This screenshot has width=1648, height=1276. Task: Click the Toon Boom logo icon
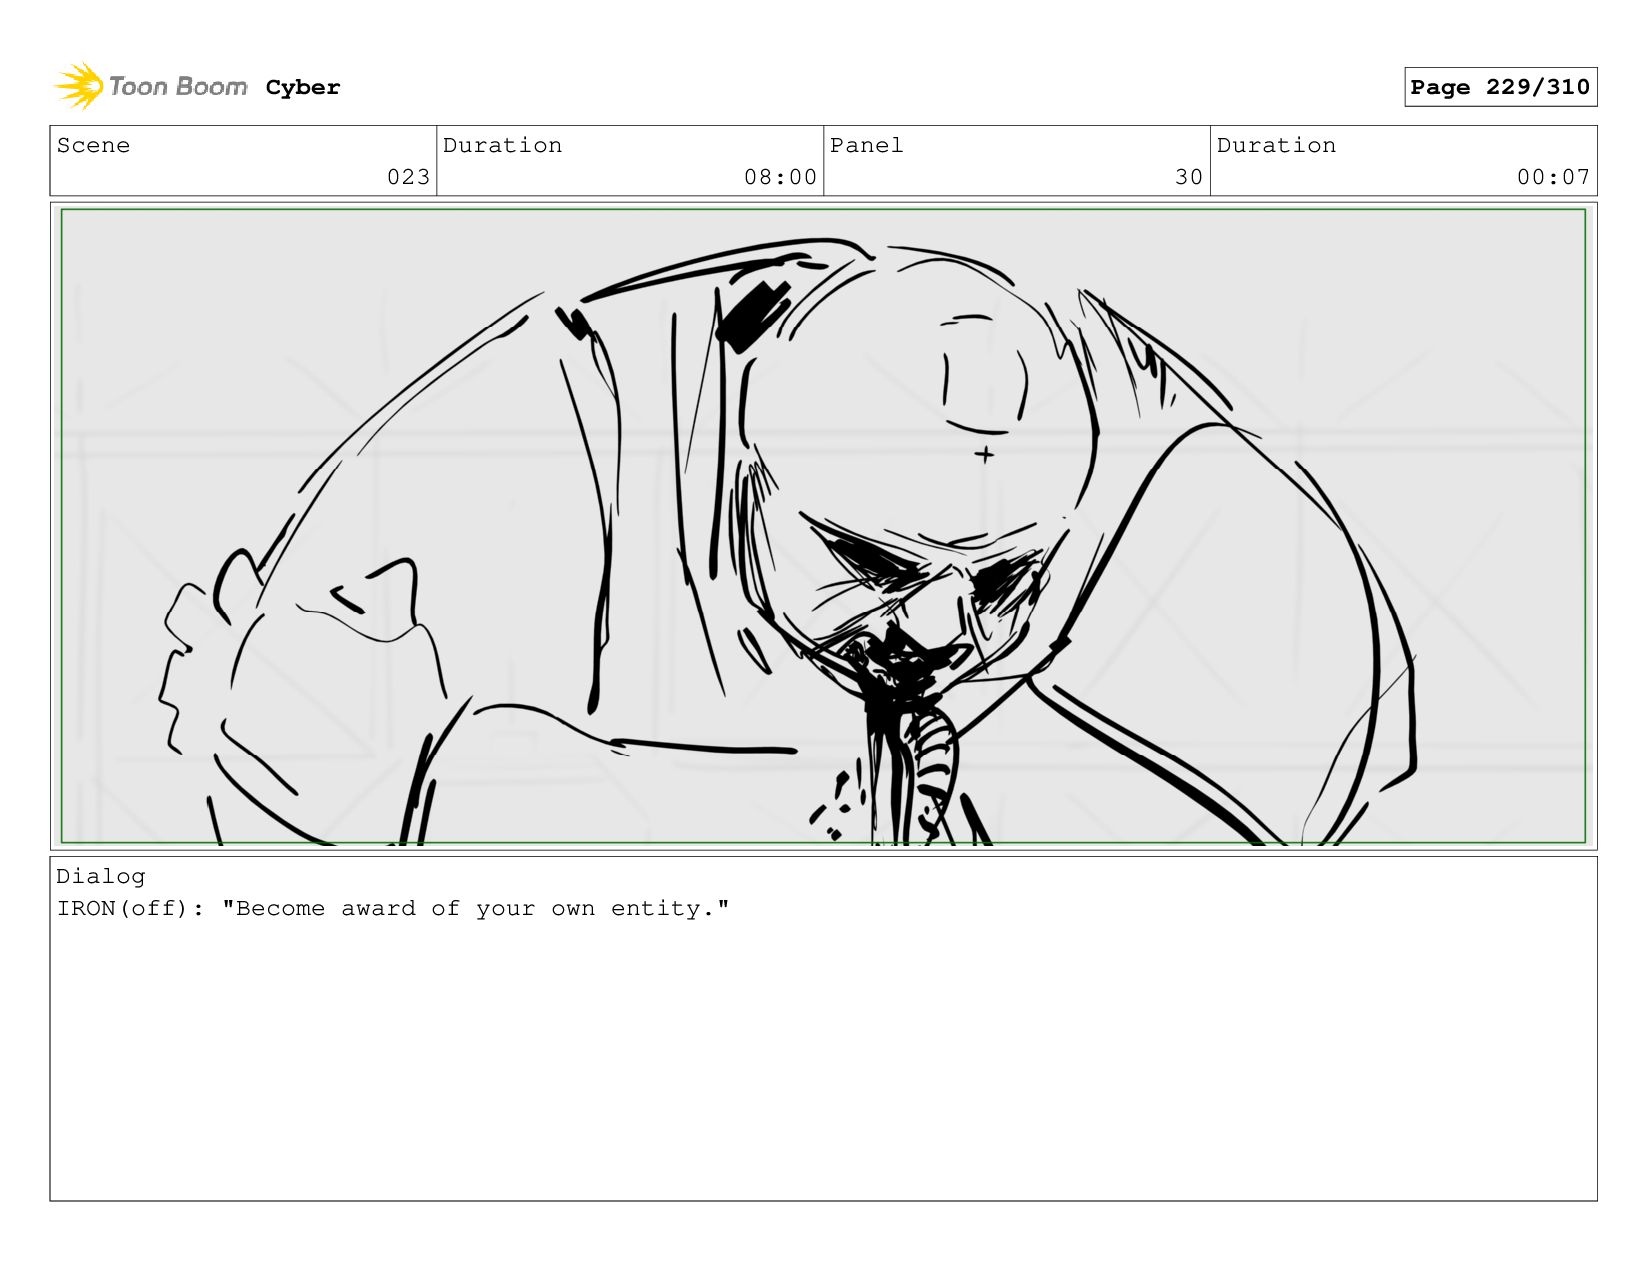79,86
